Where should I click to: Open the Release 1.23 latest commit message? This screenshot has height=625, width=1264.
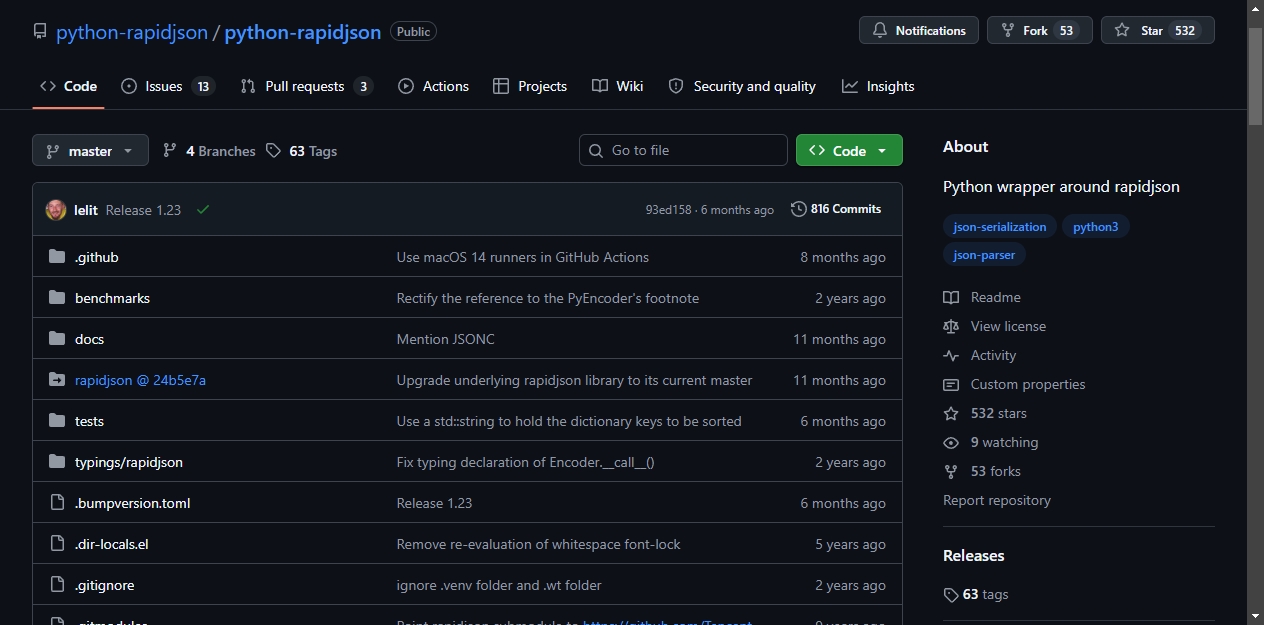pyautogui.click(x=143, y=210)
